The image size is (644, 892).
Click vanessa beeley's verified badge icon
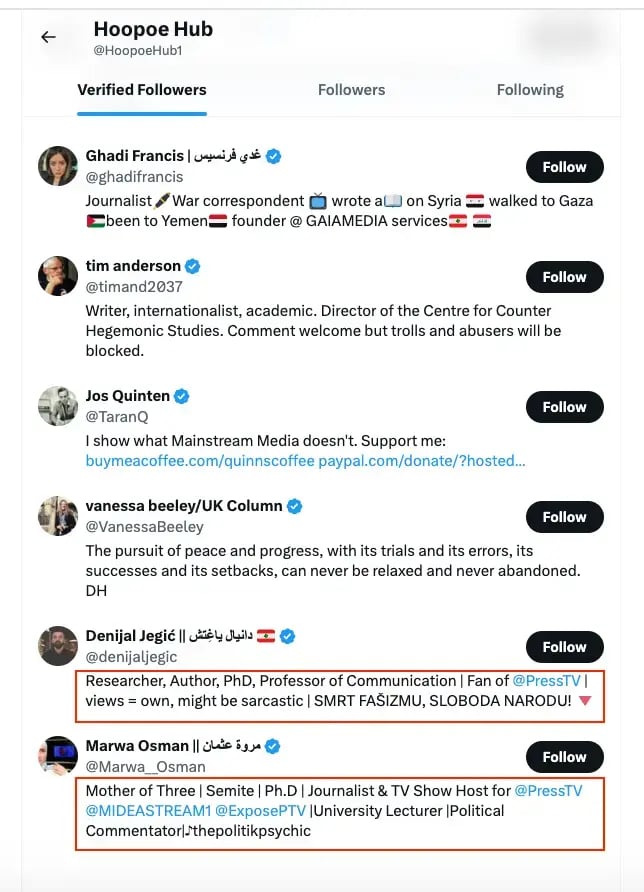tap(295, 506)
